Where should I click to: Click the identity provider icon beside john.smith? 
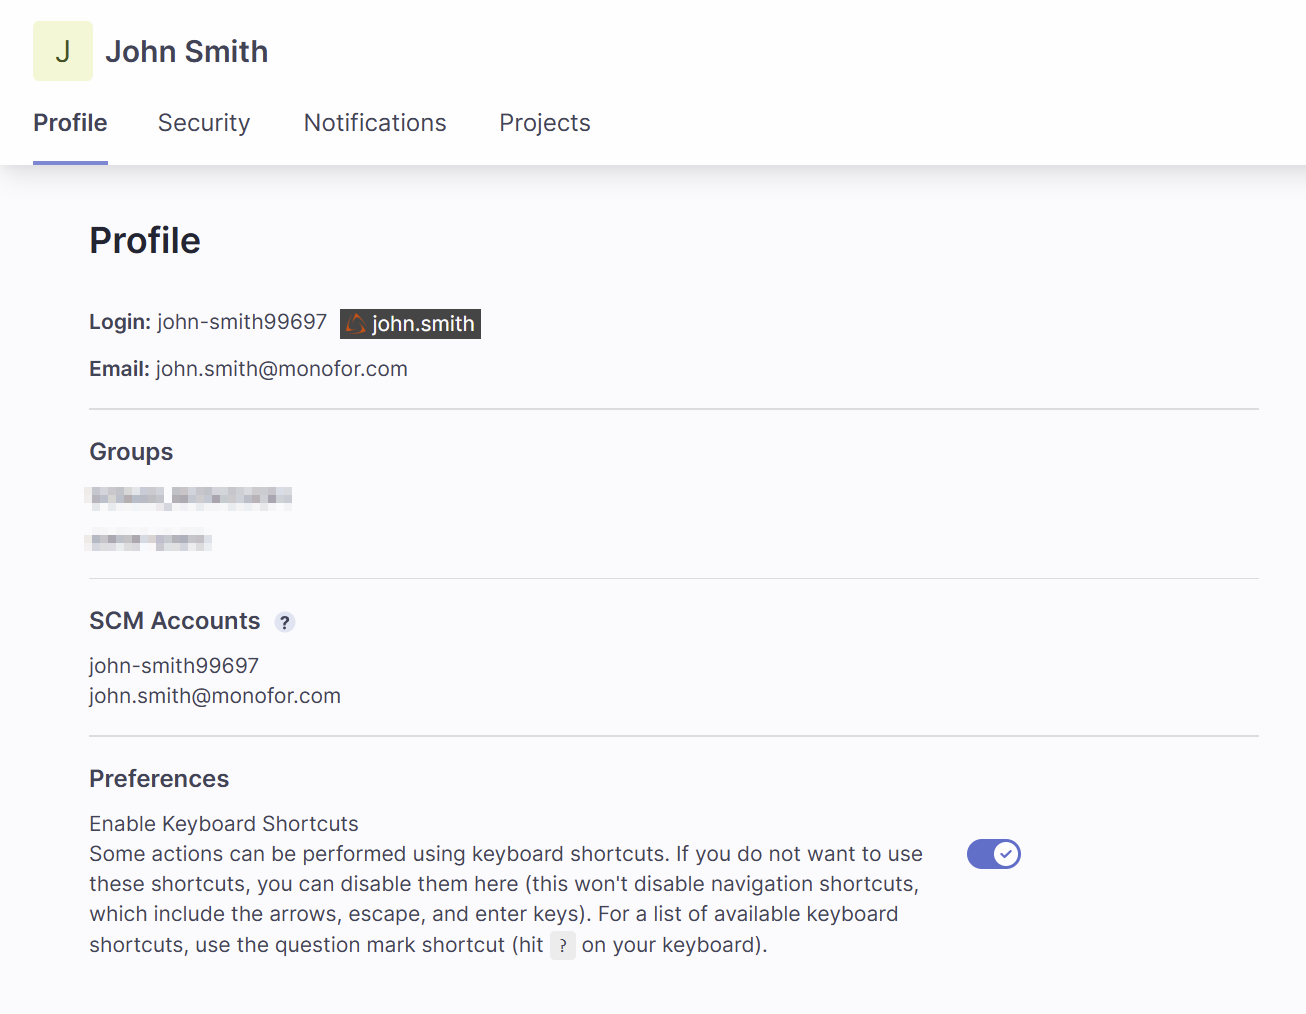[x=355, y=324]
